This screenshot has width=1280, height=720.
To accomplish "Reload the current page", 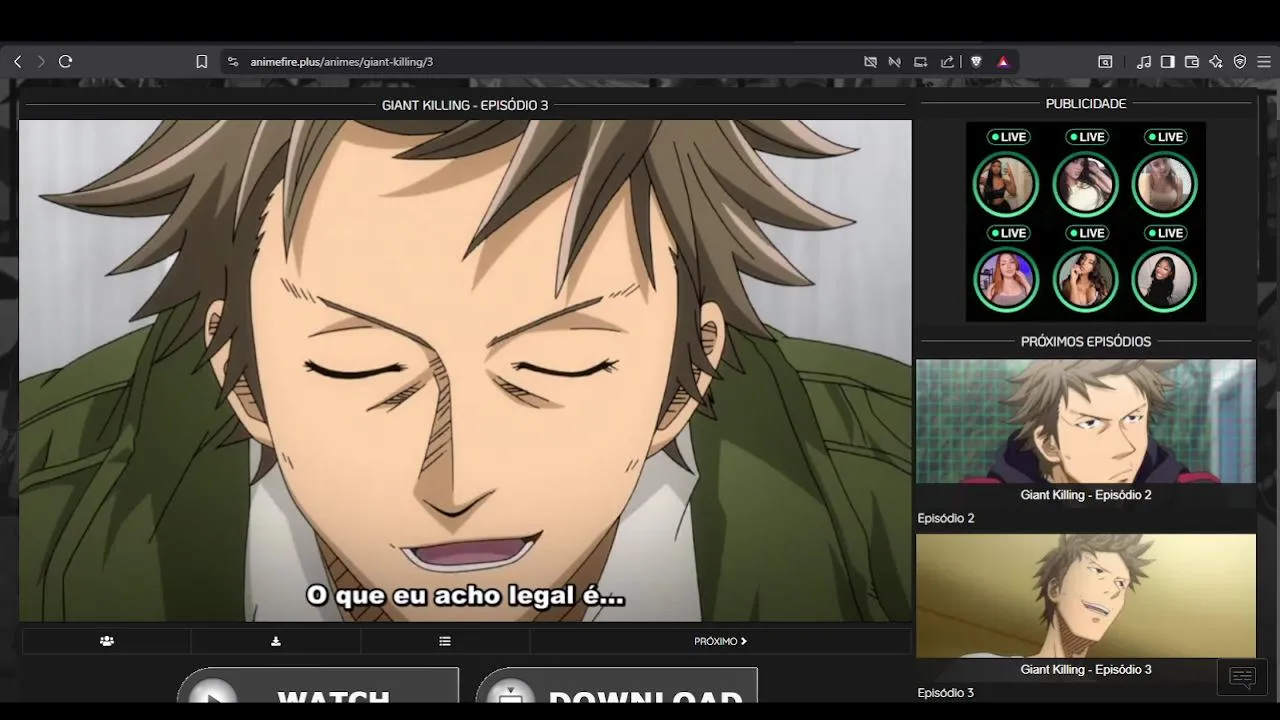I will [x=66, y=62].
